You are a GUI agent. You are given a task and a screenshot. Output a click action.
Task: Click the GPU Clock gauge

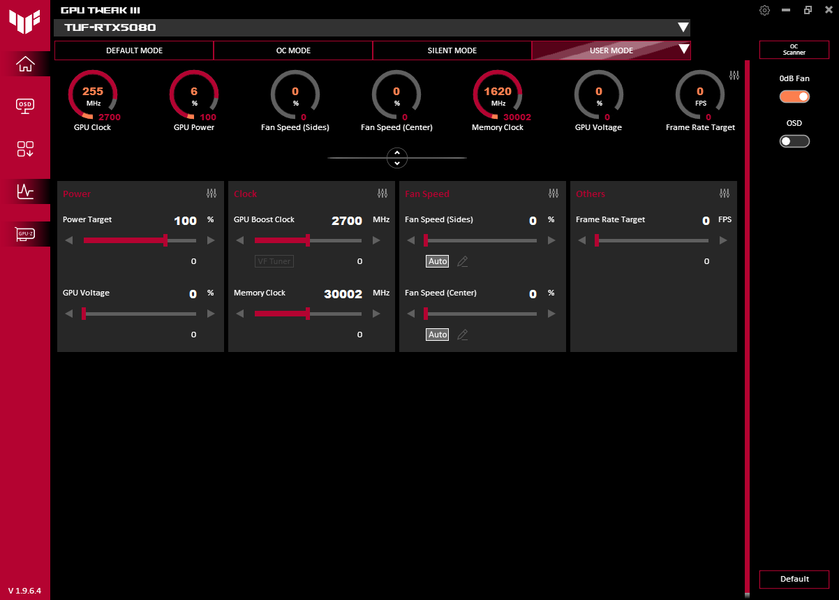[x=93, y=95]
